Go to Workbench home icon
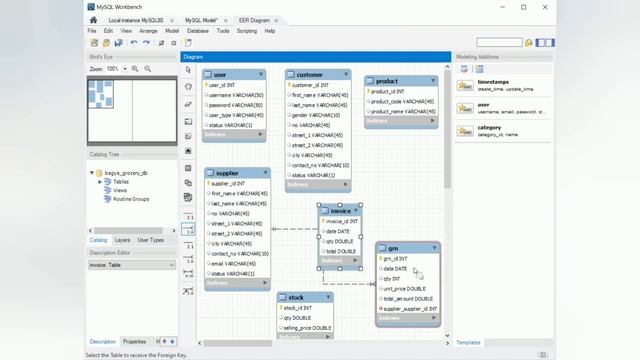 point(93,20)
